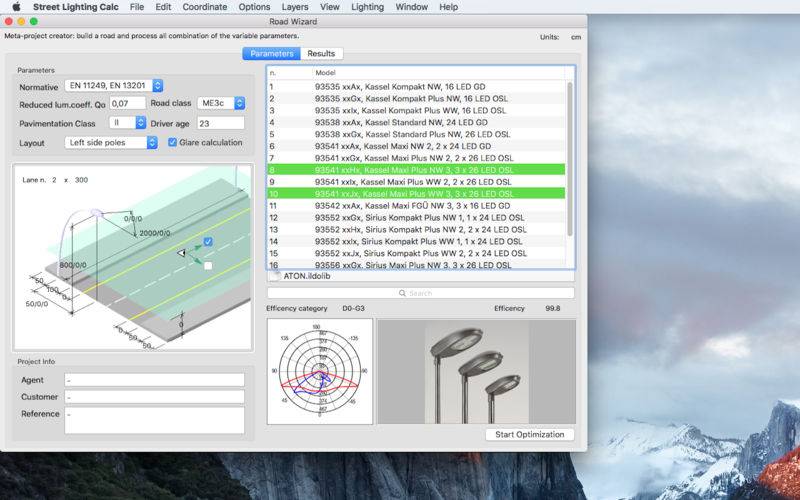Open the Road class dropdown
The width and height of the screenshot is (800, 500).
(221, 103)
